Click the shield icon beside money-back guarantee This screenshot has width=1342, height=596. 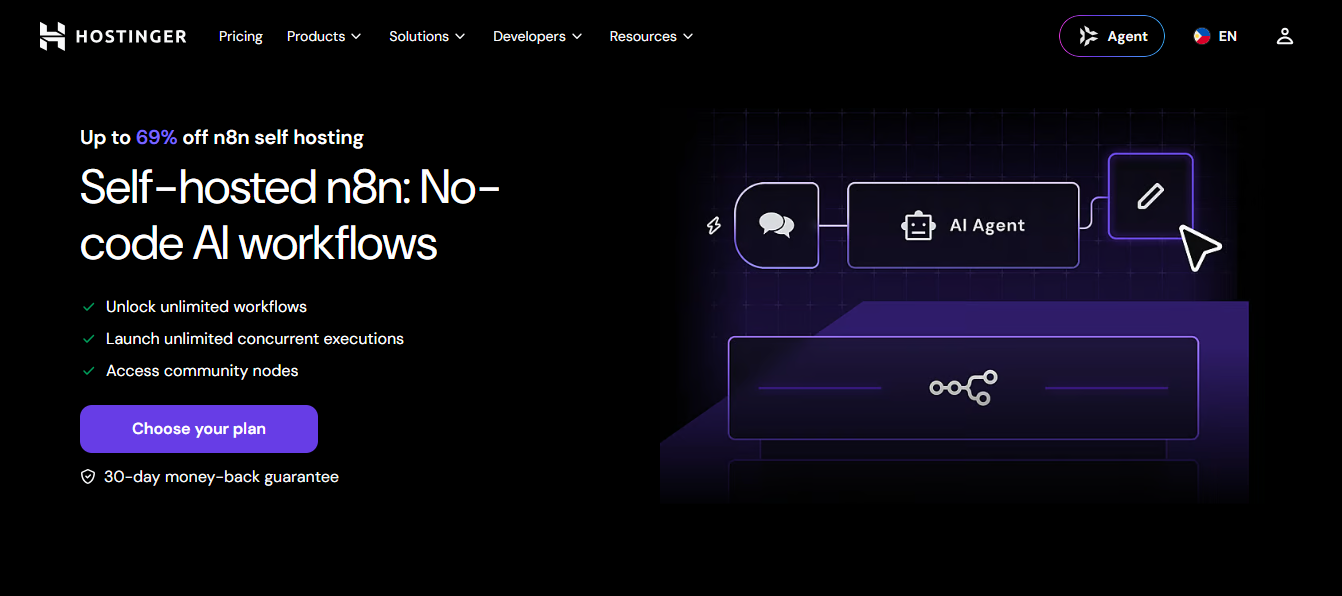tap(88, 477)
